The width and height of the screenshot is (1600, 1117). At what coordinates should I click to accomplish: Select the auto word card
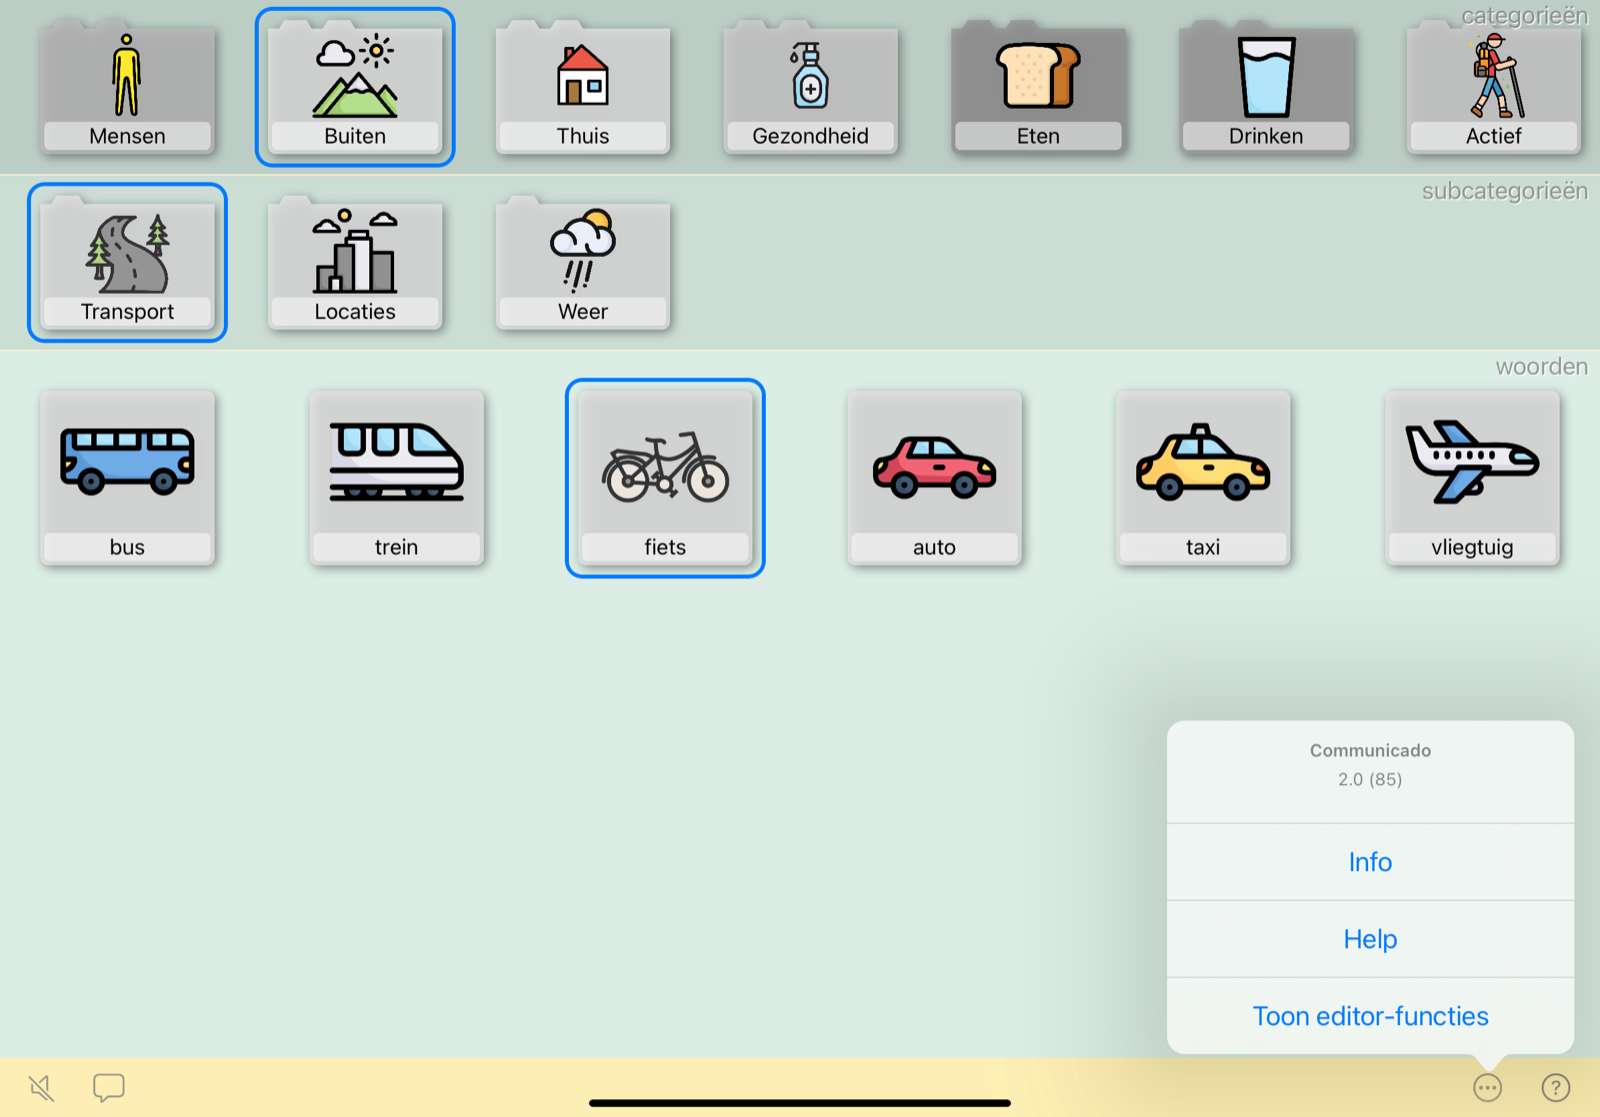click(934, 478)
